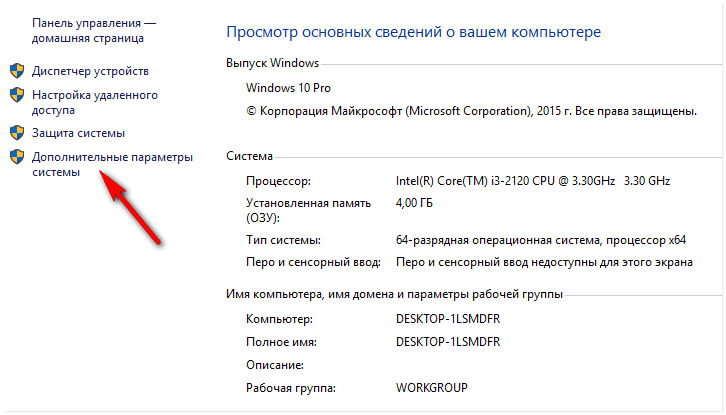Viewport: 726px width, 415px height.
Task: Click the 'Полное имя:' label
Action: 281,342
